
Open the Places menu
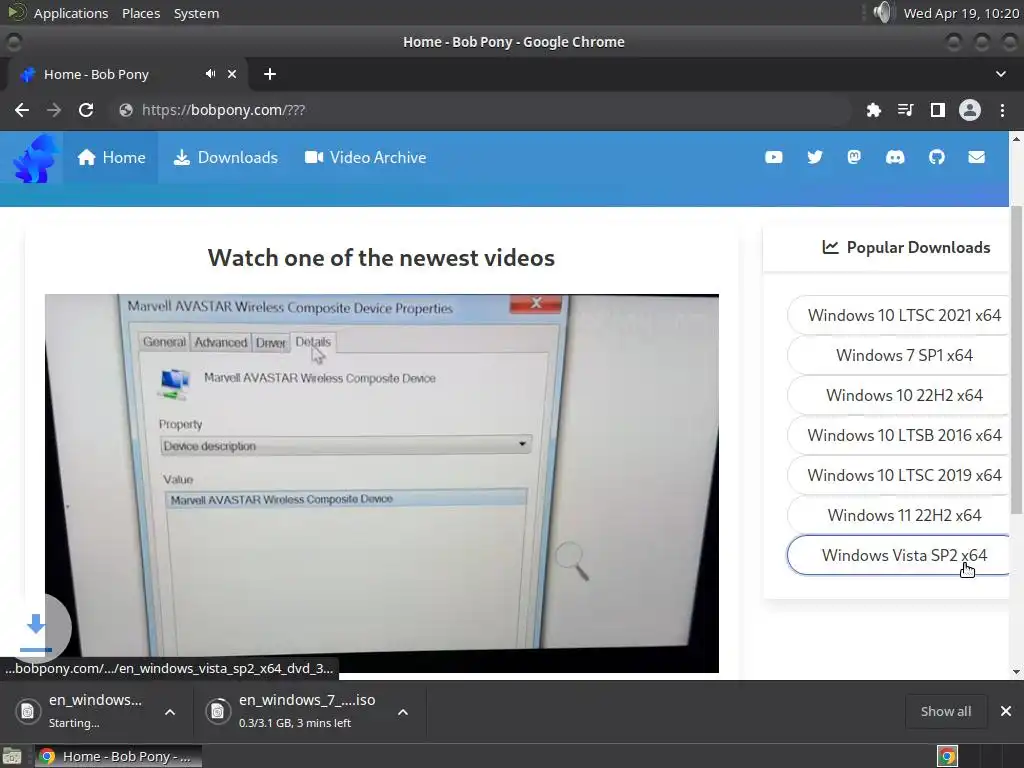(141, 13)
